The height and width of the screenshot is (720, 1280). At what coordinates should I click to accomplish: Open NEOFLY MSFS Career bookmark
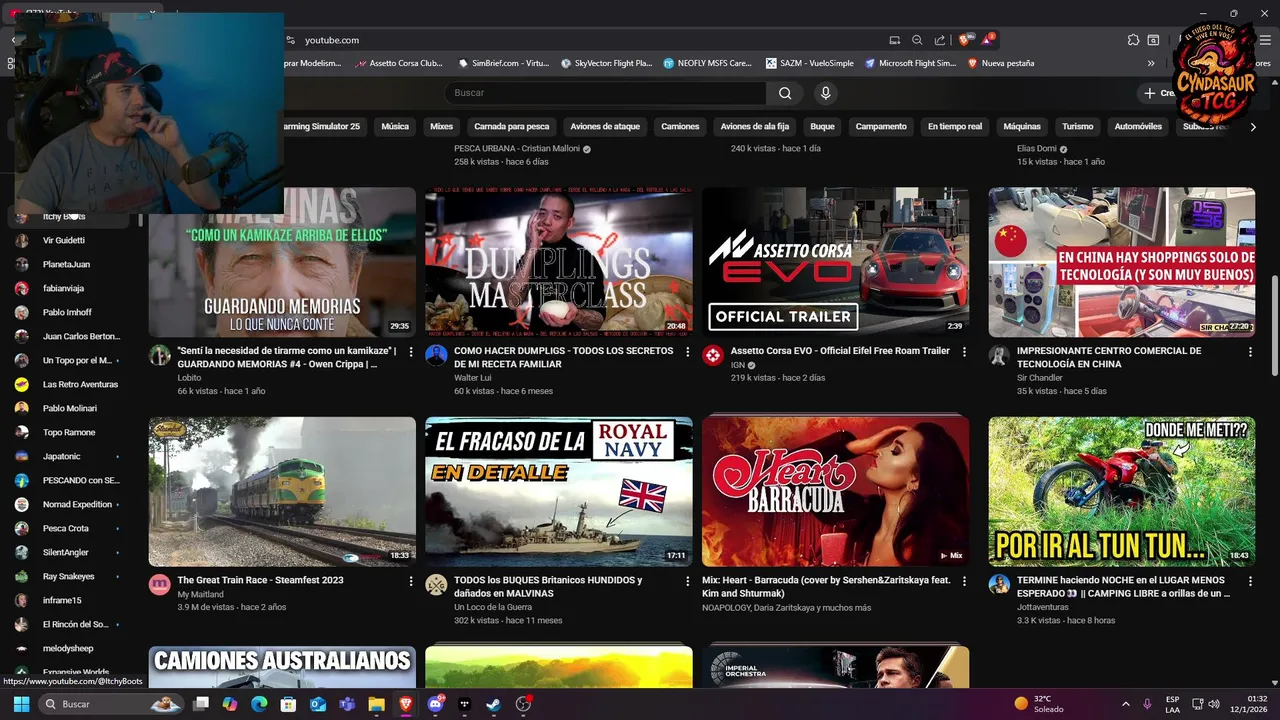coord(708,63)
